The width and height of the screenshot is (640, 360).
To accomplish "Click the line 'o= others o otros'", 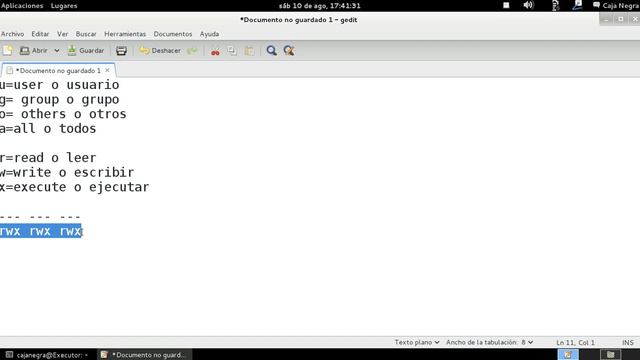I will click(63, 114).
